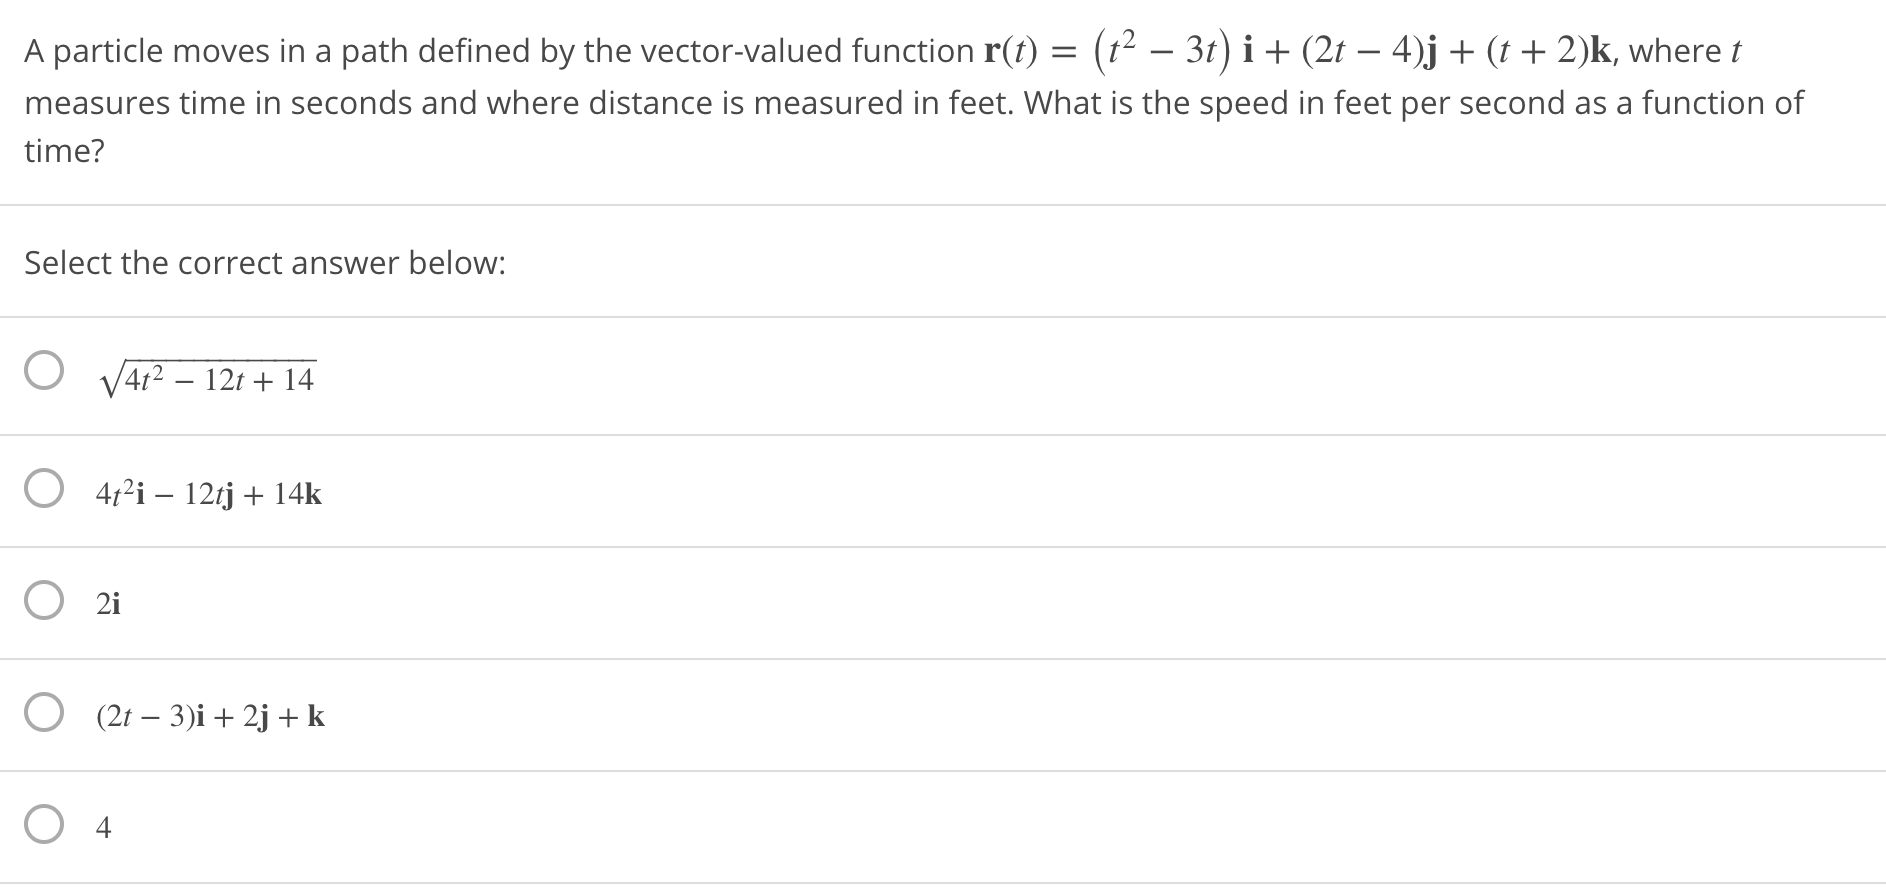Click the 'Select the correct answer below' prompt

[x=264, y=263]
